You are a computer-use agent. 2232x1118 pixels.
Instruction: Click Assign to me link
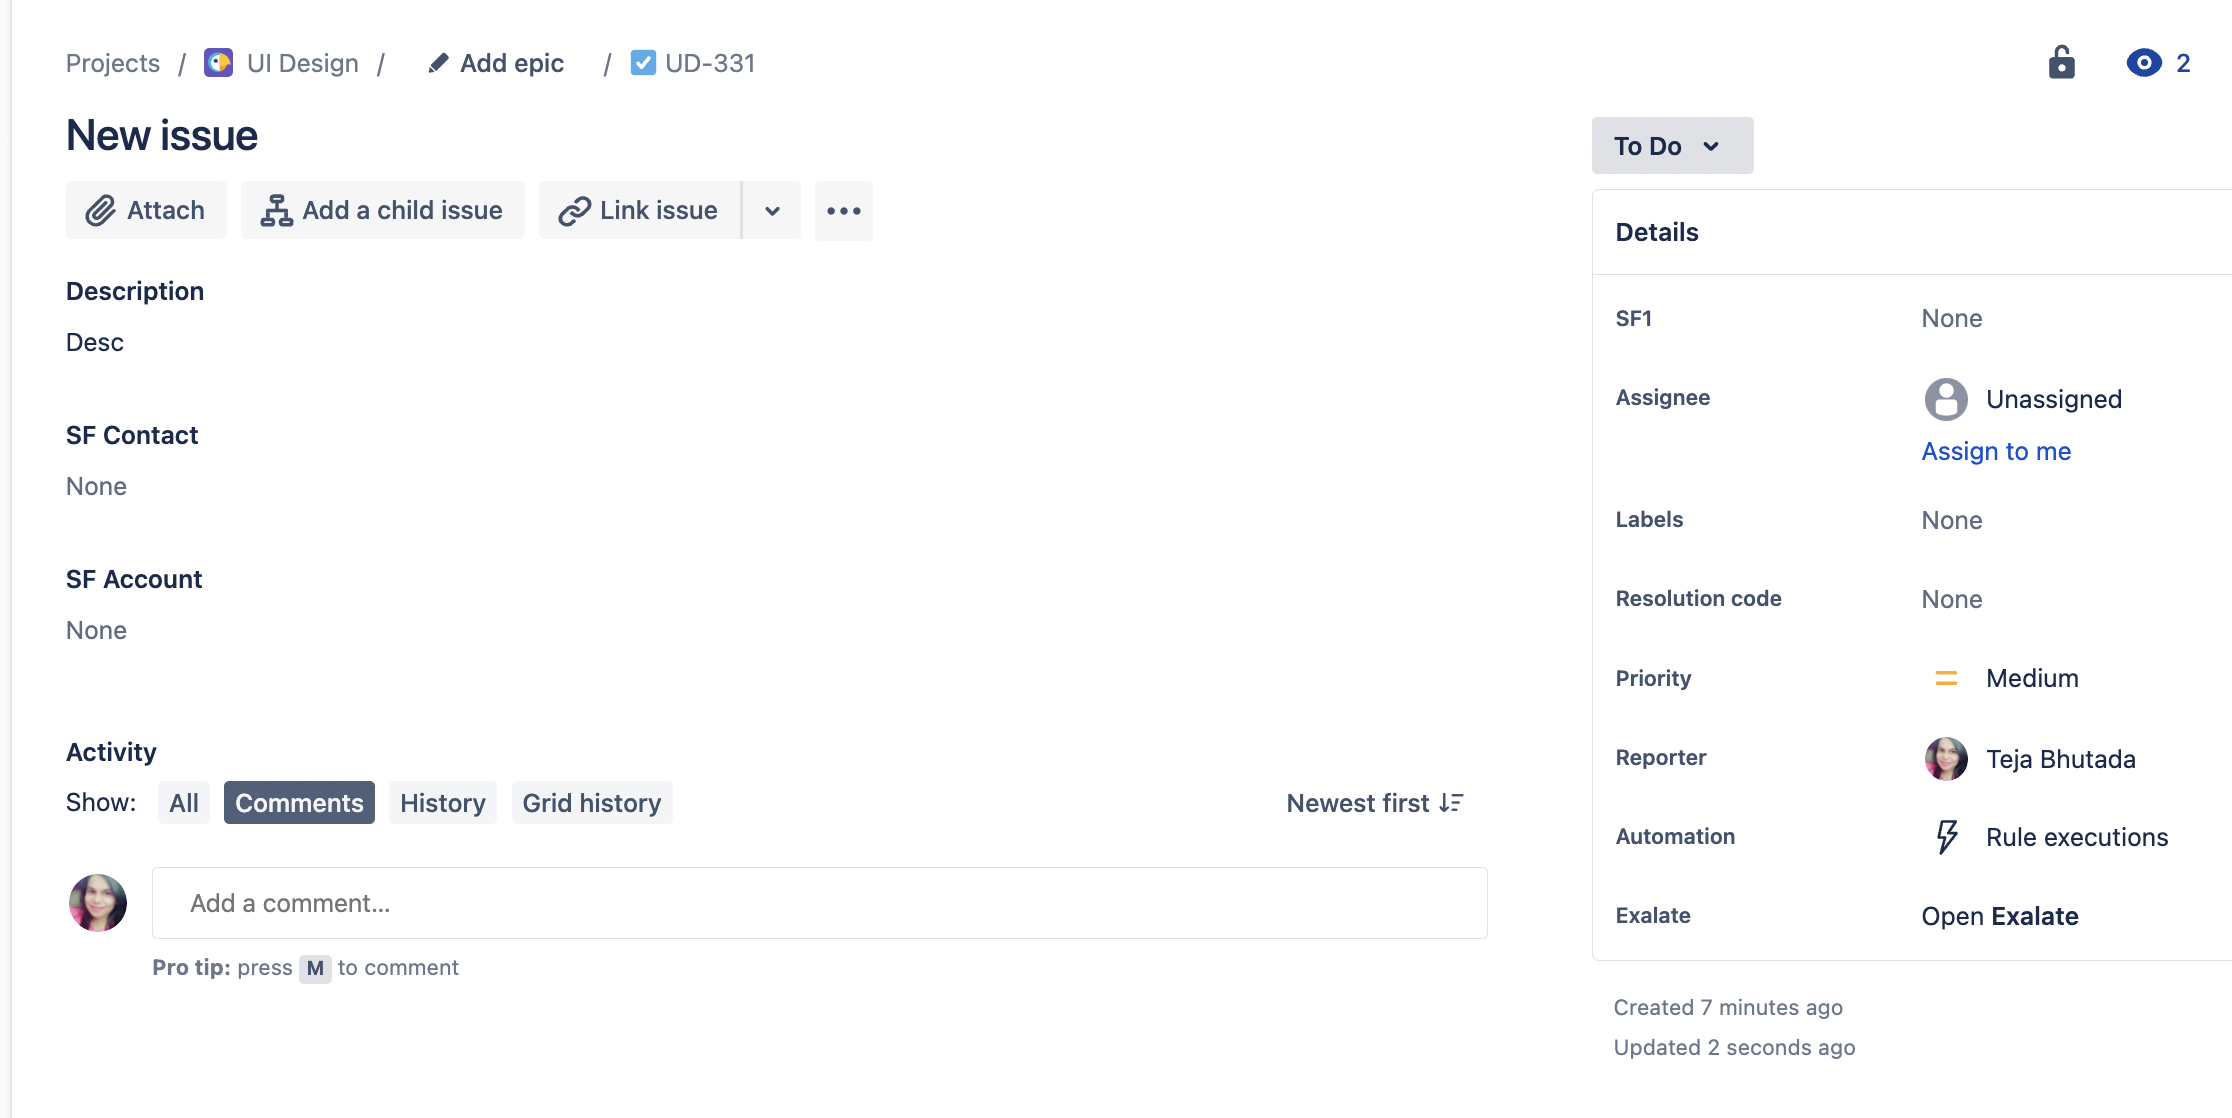tap(1998, 451)
